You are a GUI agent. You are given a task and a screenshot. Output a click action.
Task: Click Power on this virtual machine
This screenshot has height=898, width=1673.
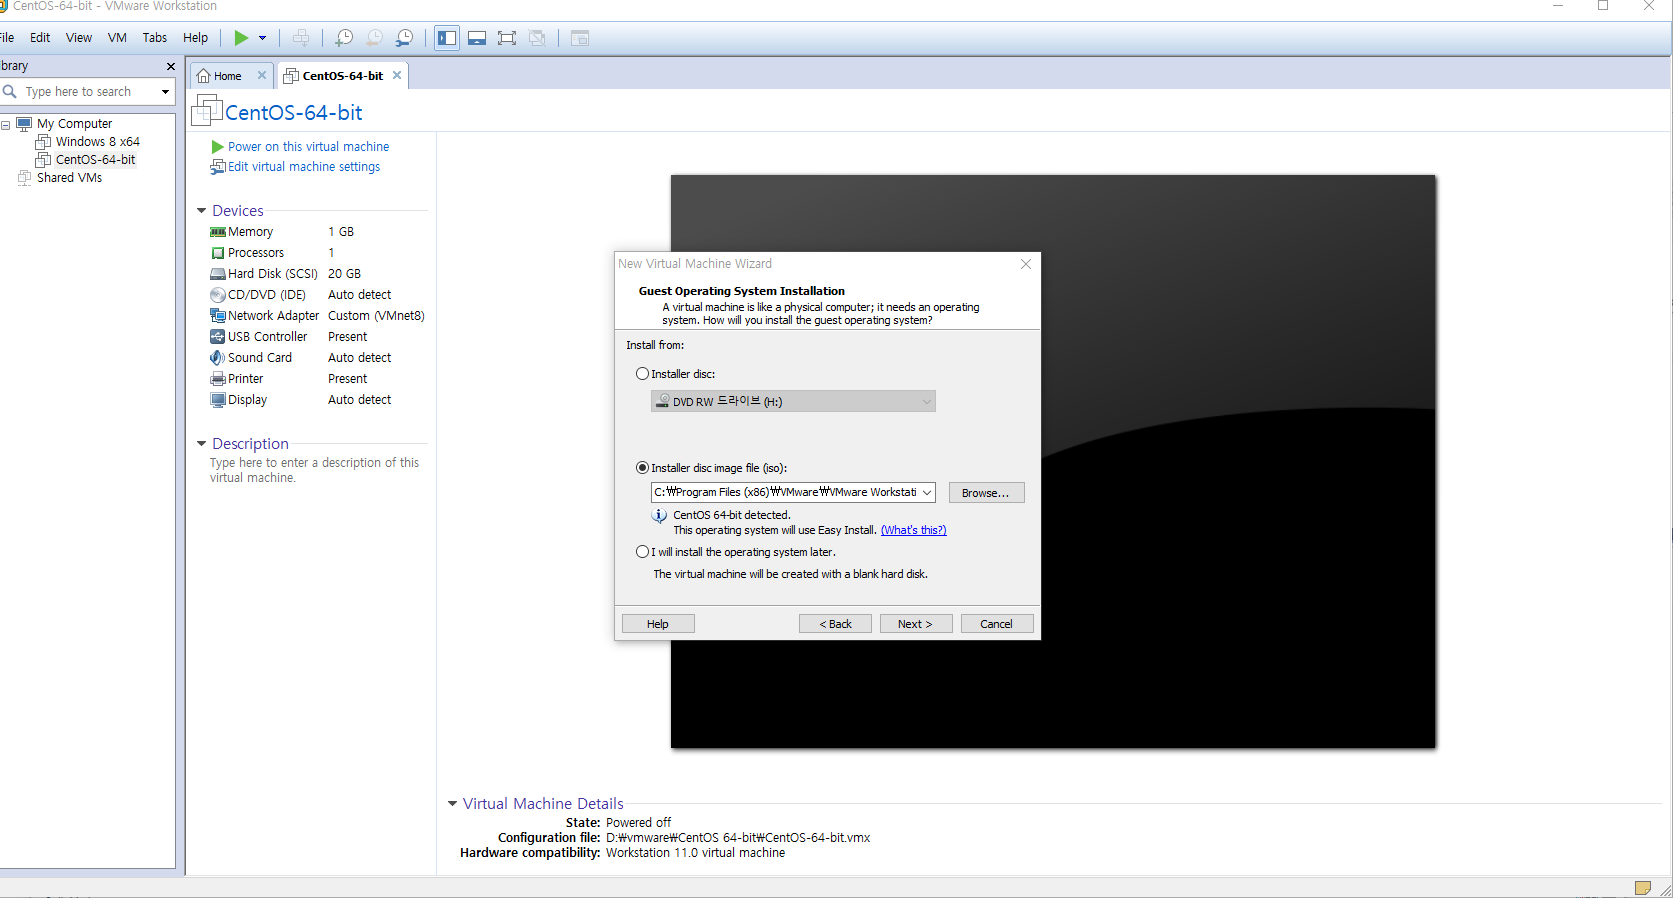pyautogui.click(x=308, y=147)
